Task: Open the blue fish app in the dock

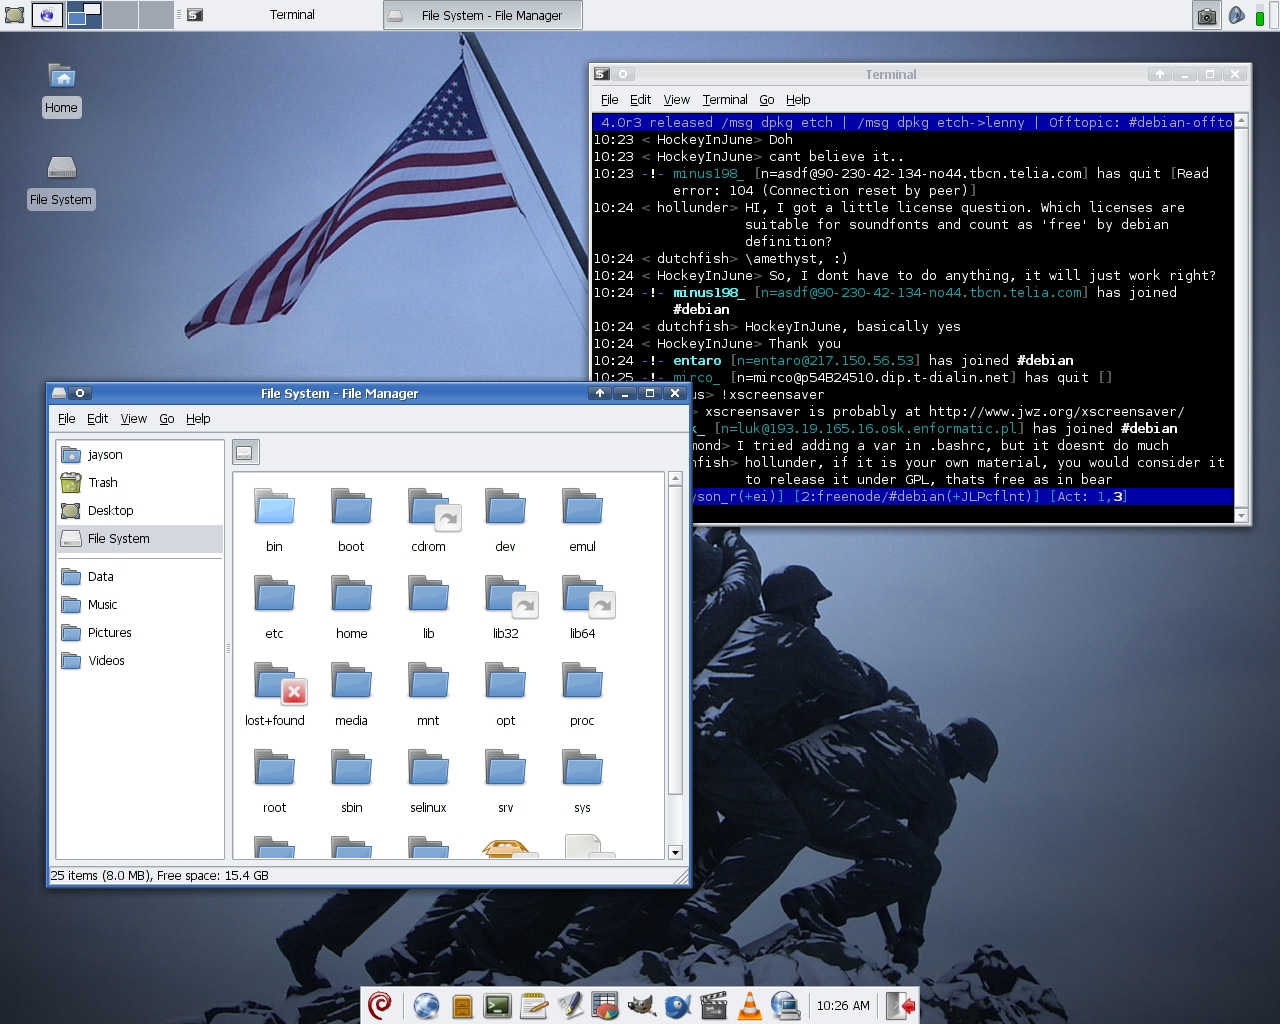Action: coord(678,1005)
